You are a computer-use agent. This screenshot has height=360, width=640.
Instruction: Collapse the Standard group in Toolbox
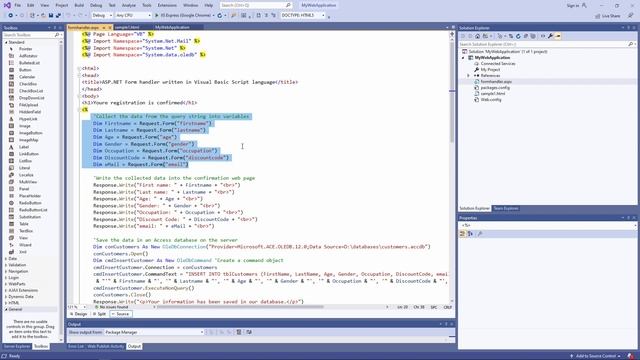pos(6,42)
